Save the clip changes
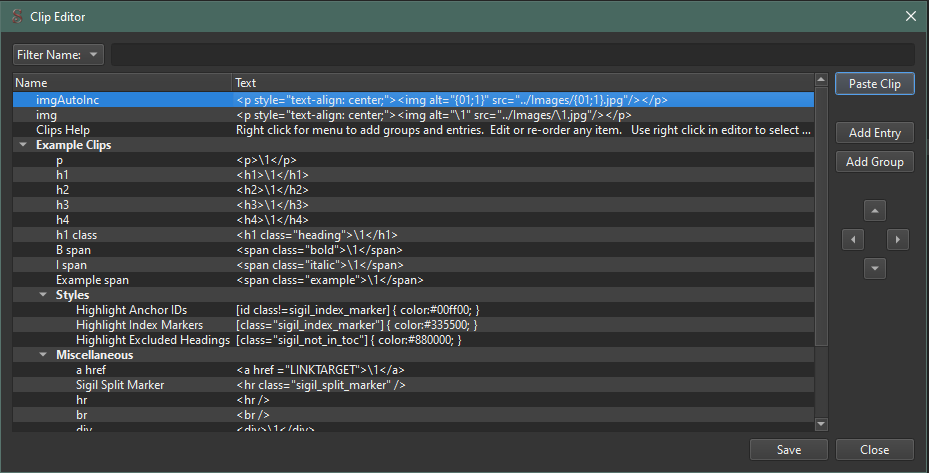This screenshot has width=929, height=473. [789, 450]
